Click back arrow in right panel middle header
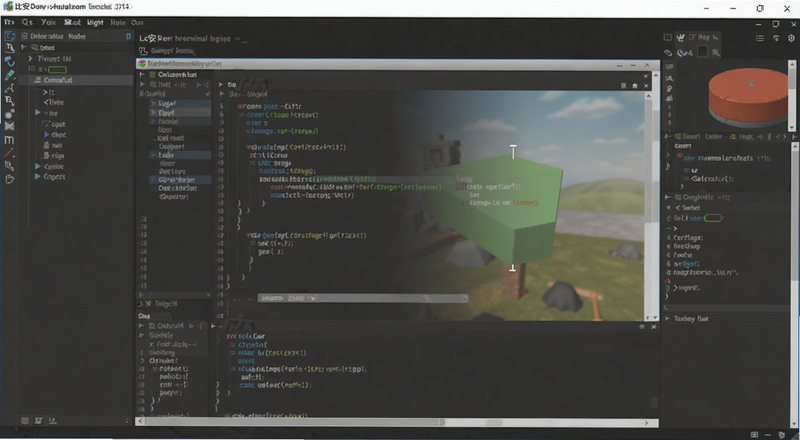The image size is (800, 440). (x=668, y=137)
